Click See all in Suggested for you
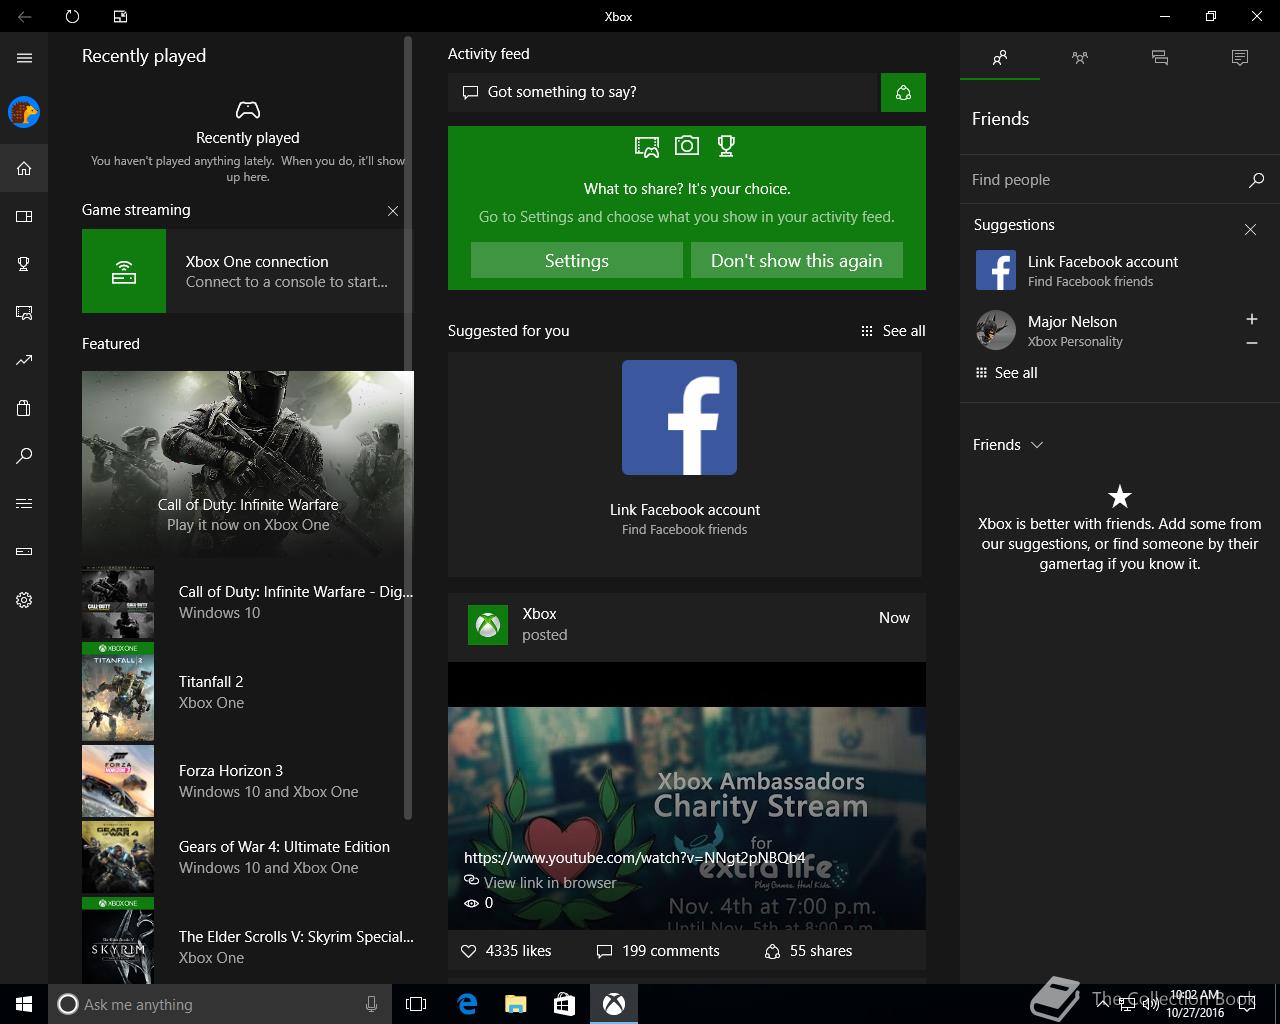This screenshot has width=1280, height=1024. pos(893,331)
